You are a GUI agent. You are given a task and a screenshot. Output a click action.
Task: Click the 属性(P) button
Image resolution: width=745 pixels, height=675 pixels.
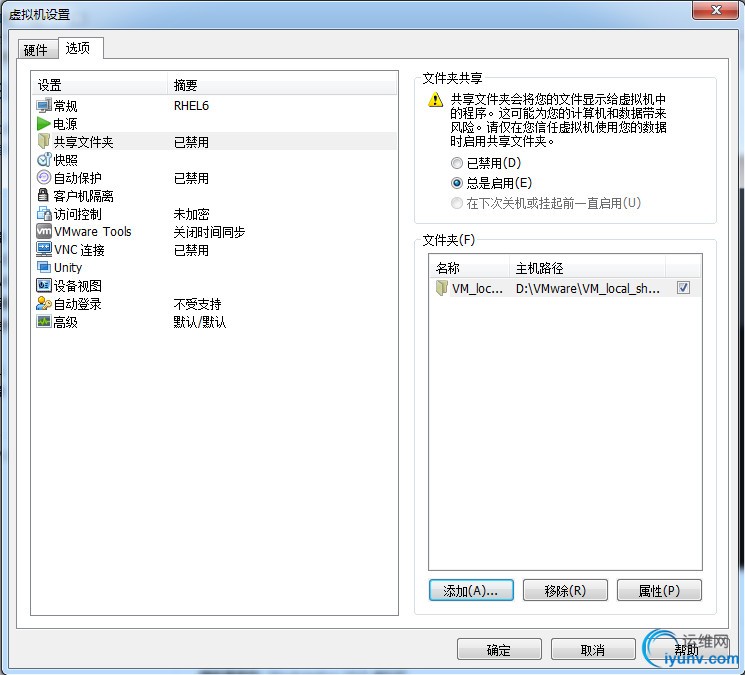click(659, 590)
